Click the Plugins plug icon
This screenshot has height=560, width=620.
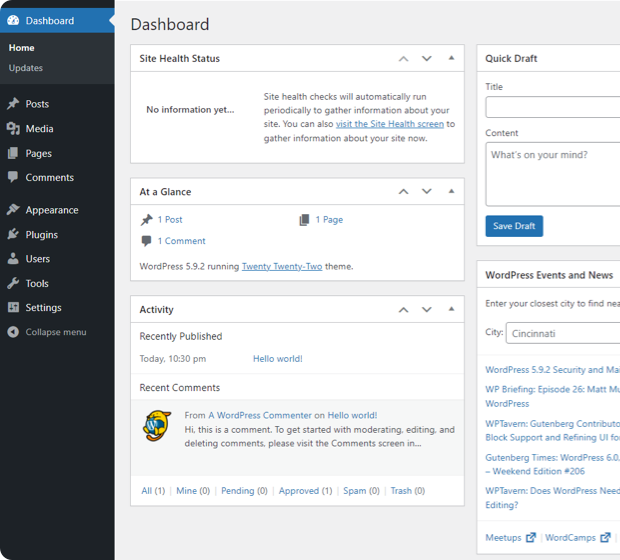click(x=13, y=235)
